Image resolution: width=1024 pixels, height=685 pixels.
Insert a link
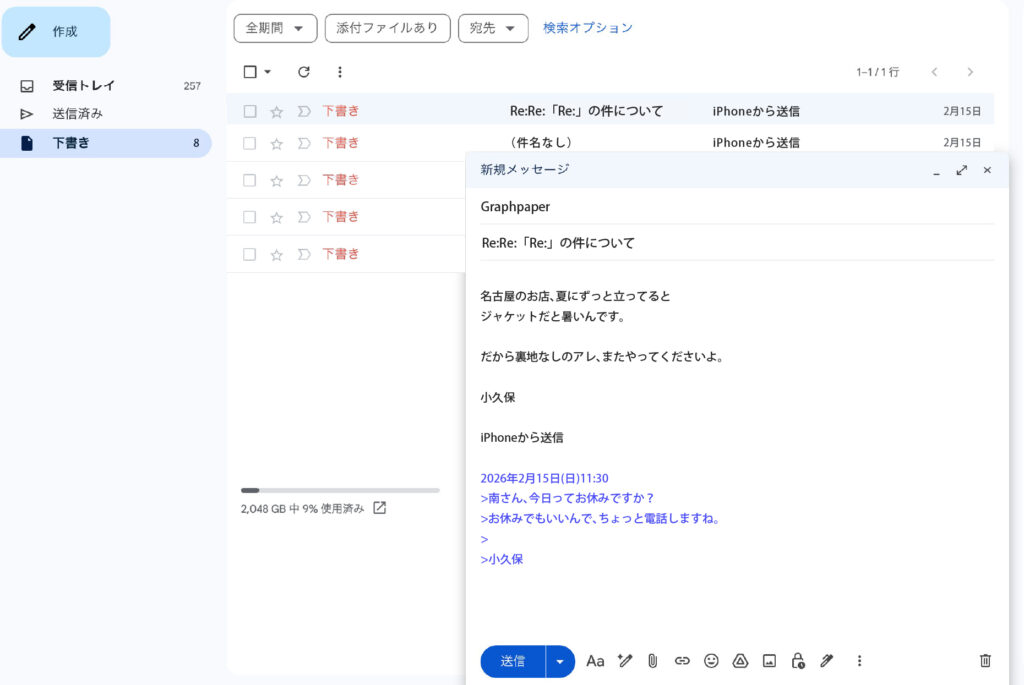click(682, 661)
